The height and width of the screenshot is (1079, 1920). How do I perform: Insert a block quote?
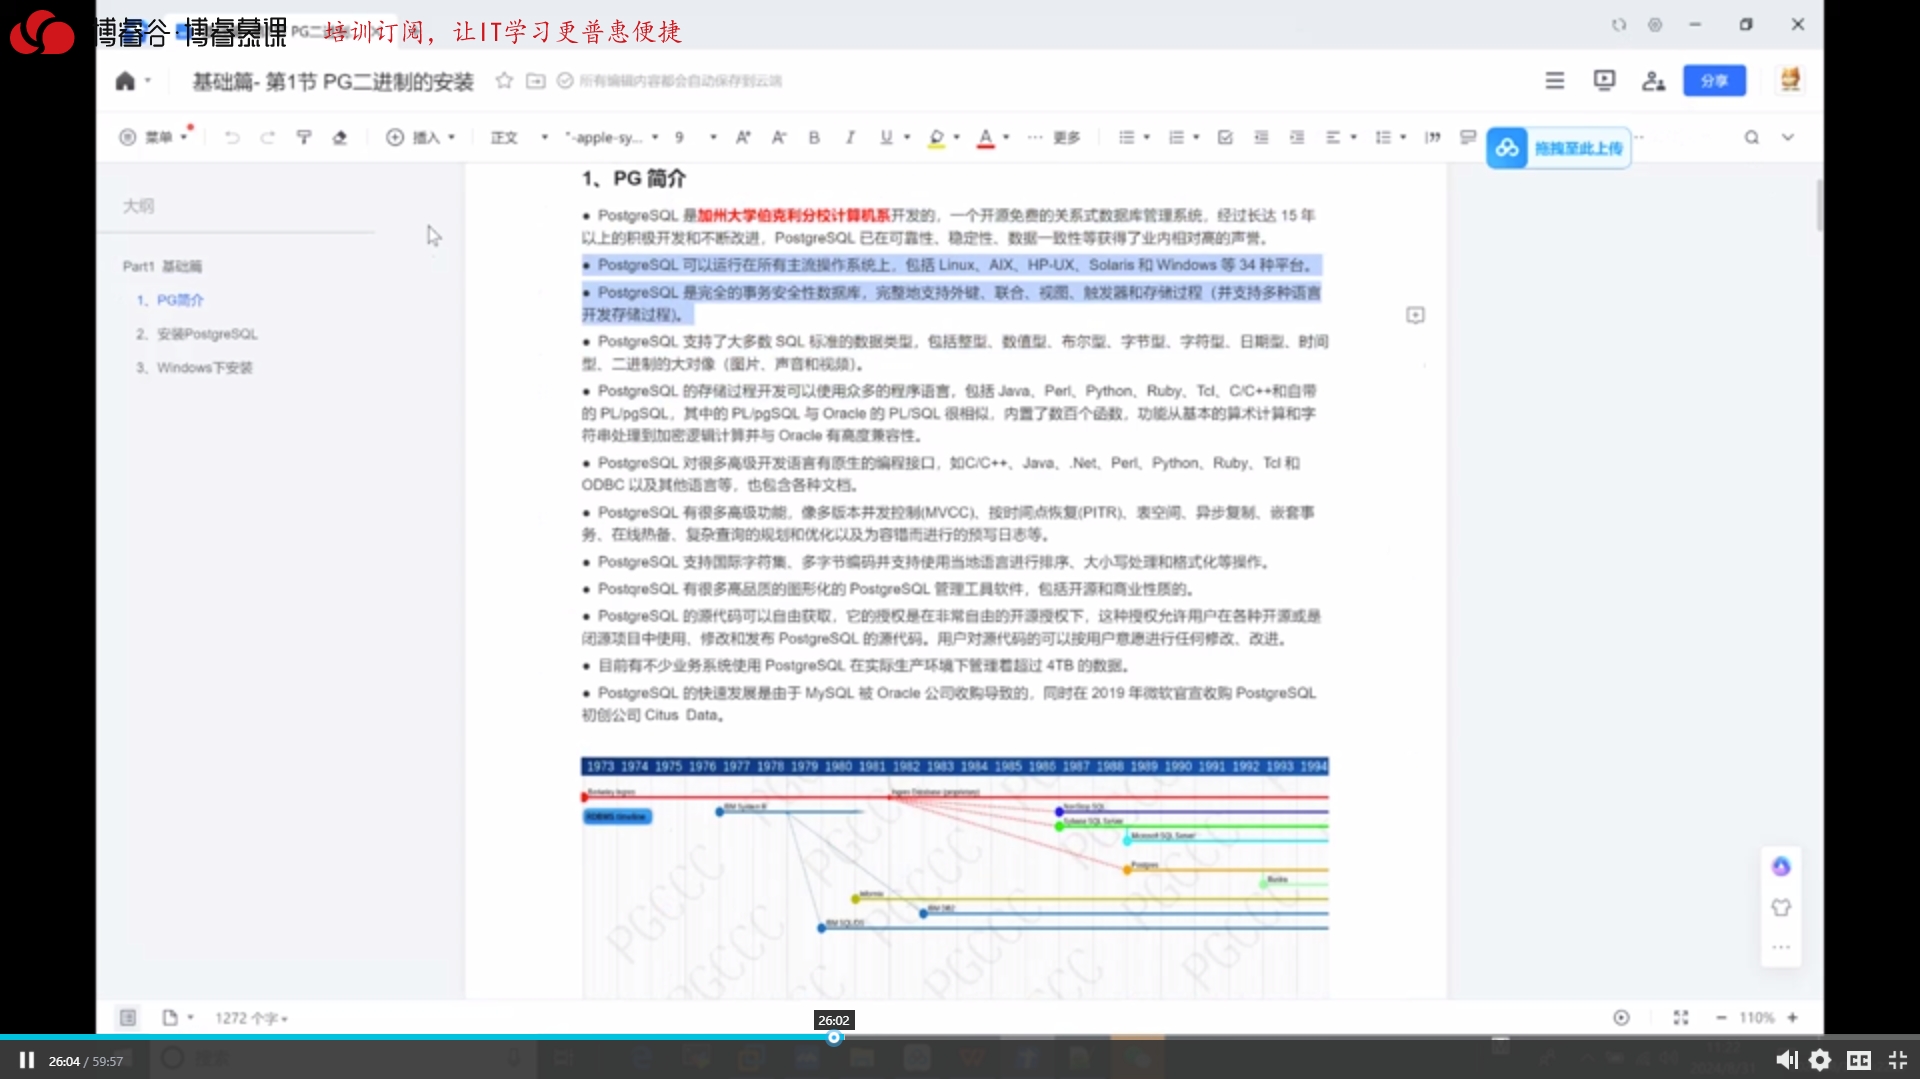pyautogui.click(x=1433, y=137)
